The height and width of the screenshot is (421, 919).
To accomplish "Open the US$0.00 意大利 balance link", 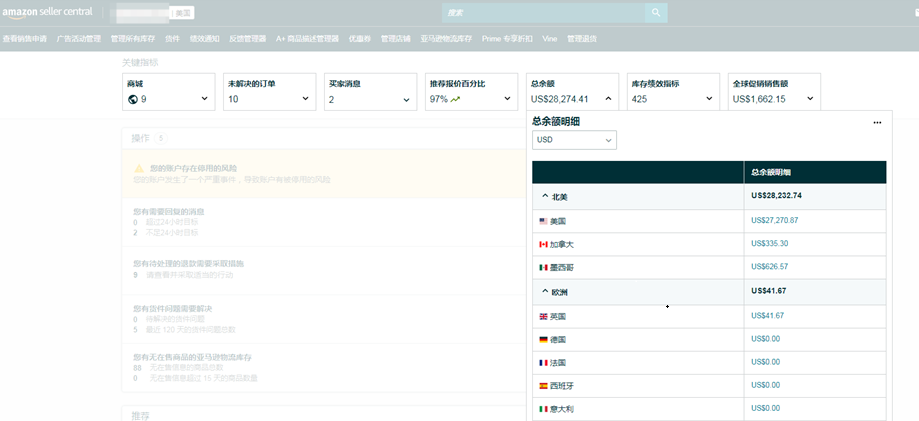I will click(x=765, y=408).
